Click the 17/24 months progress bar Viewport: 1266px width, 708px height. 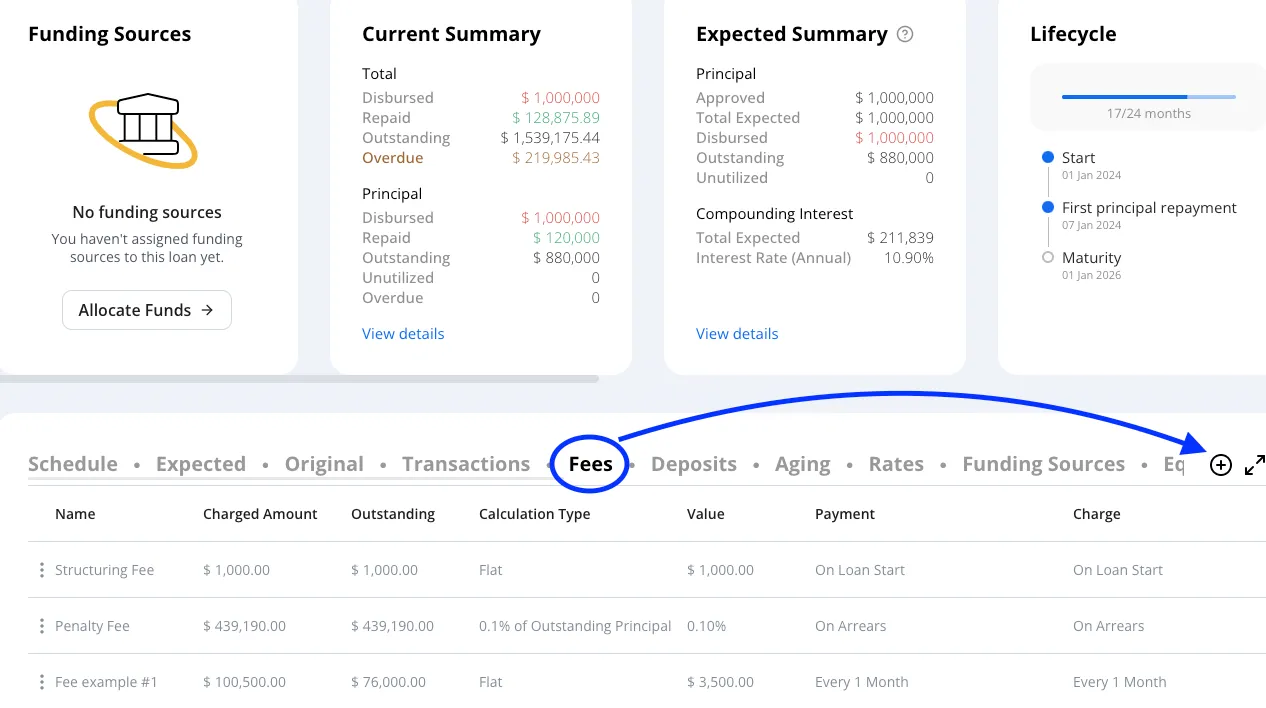(1148, 97)
